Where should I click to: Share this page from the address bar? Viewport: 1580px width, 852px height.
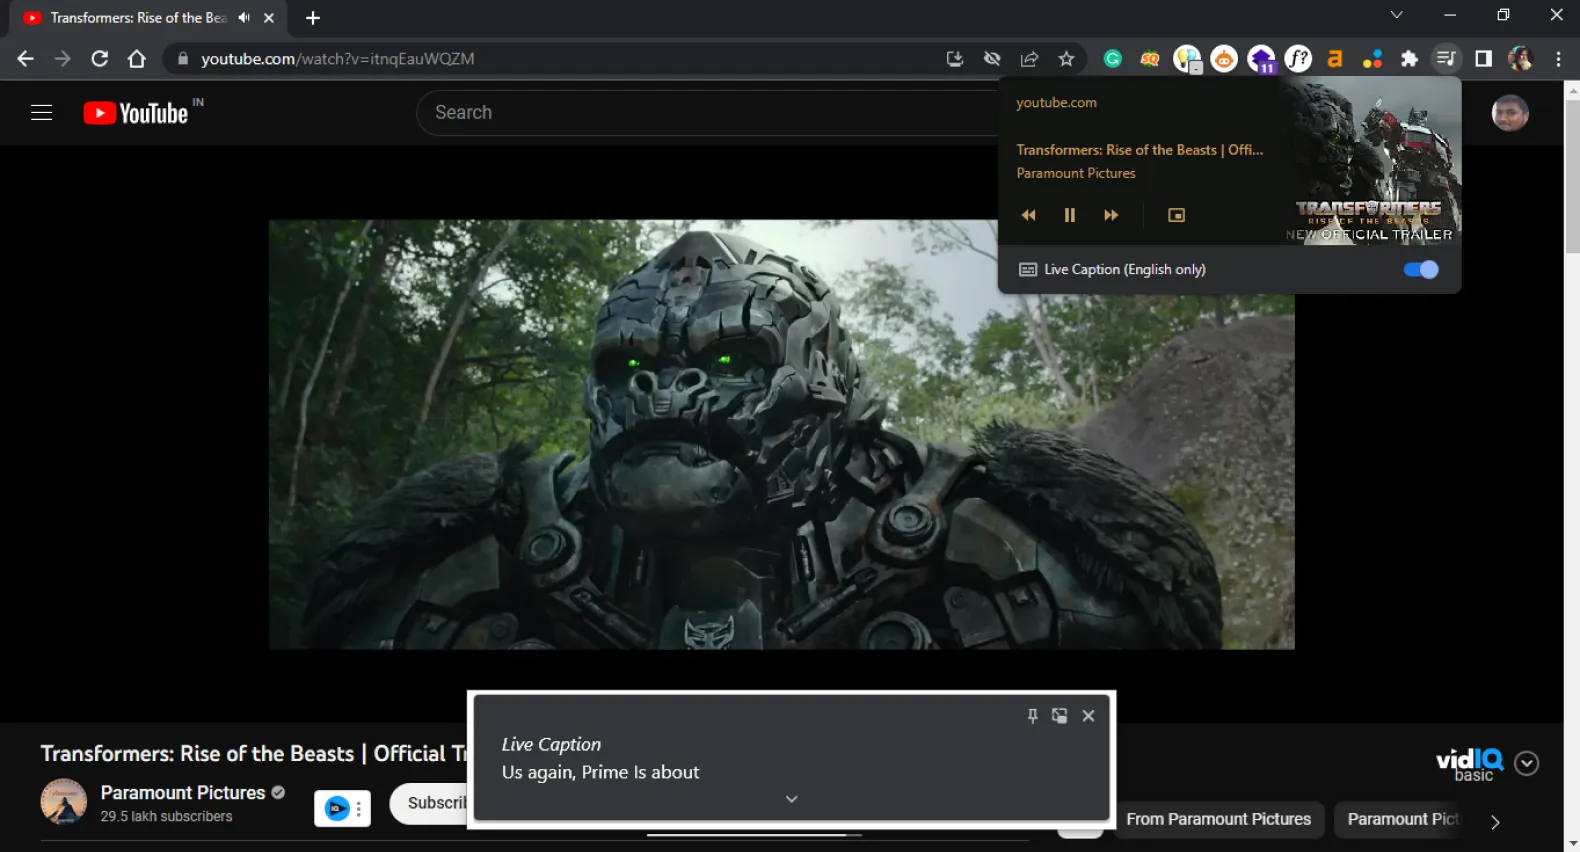[1029, 59]
